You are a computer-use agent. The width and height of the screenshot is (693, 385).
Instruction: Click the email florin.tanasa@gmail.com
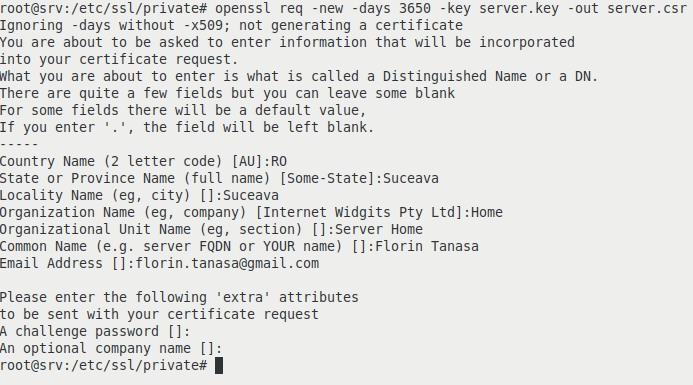pyautogui.click(x=227, y=263)
